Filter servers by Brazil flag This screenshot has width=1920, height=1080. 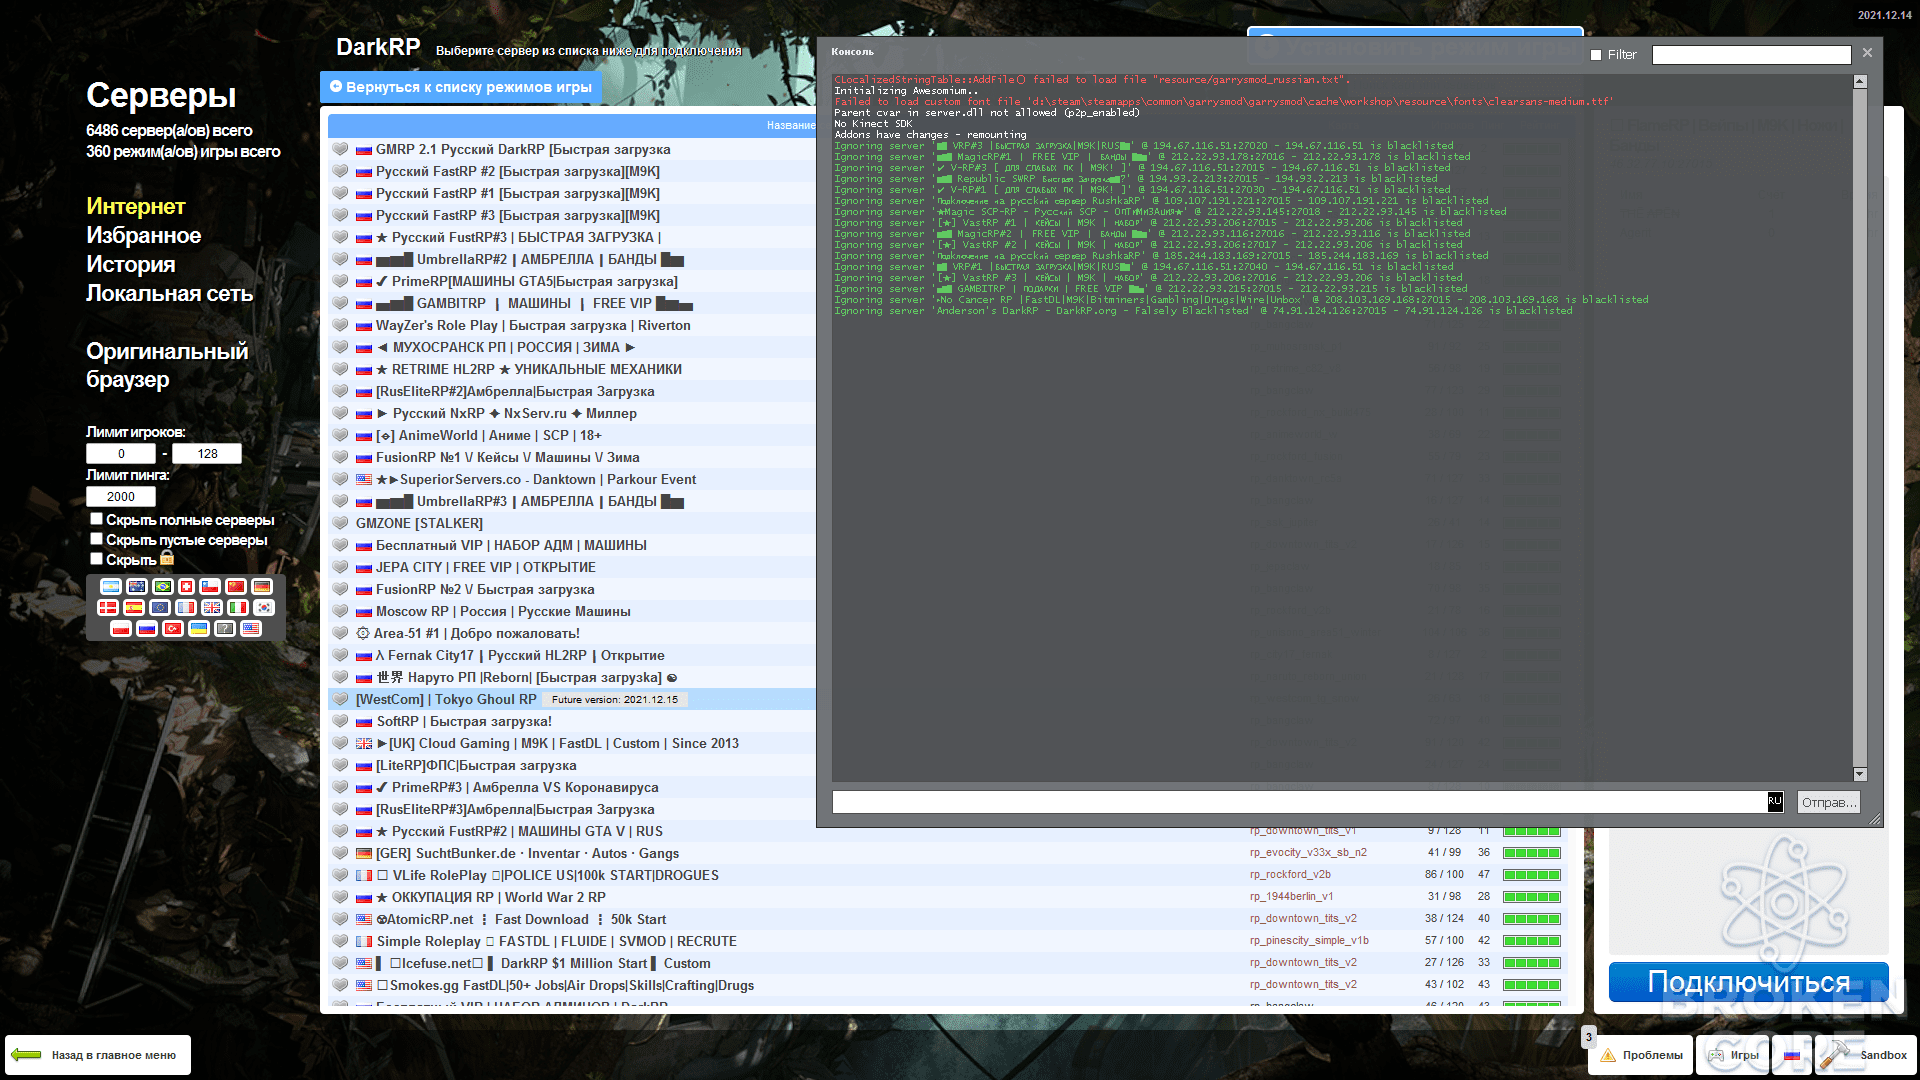click(x=162, y=587)
